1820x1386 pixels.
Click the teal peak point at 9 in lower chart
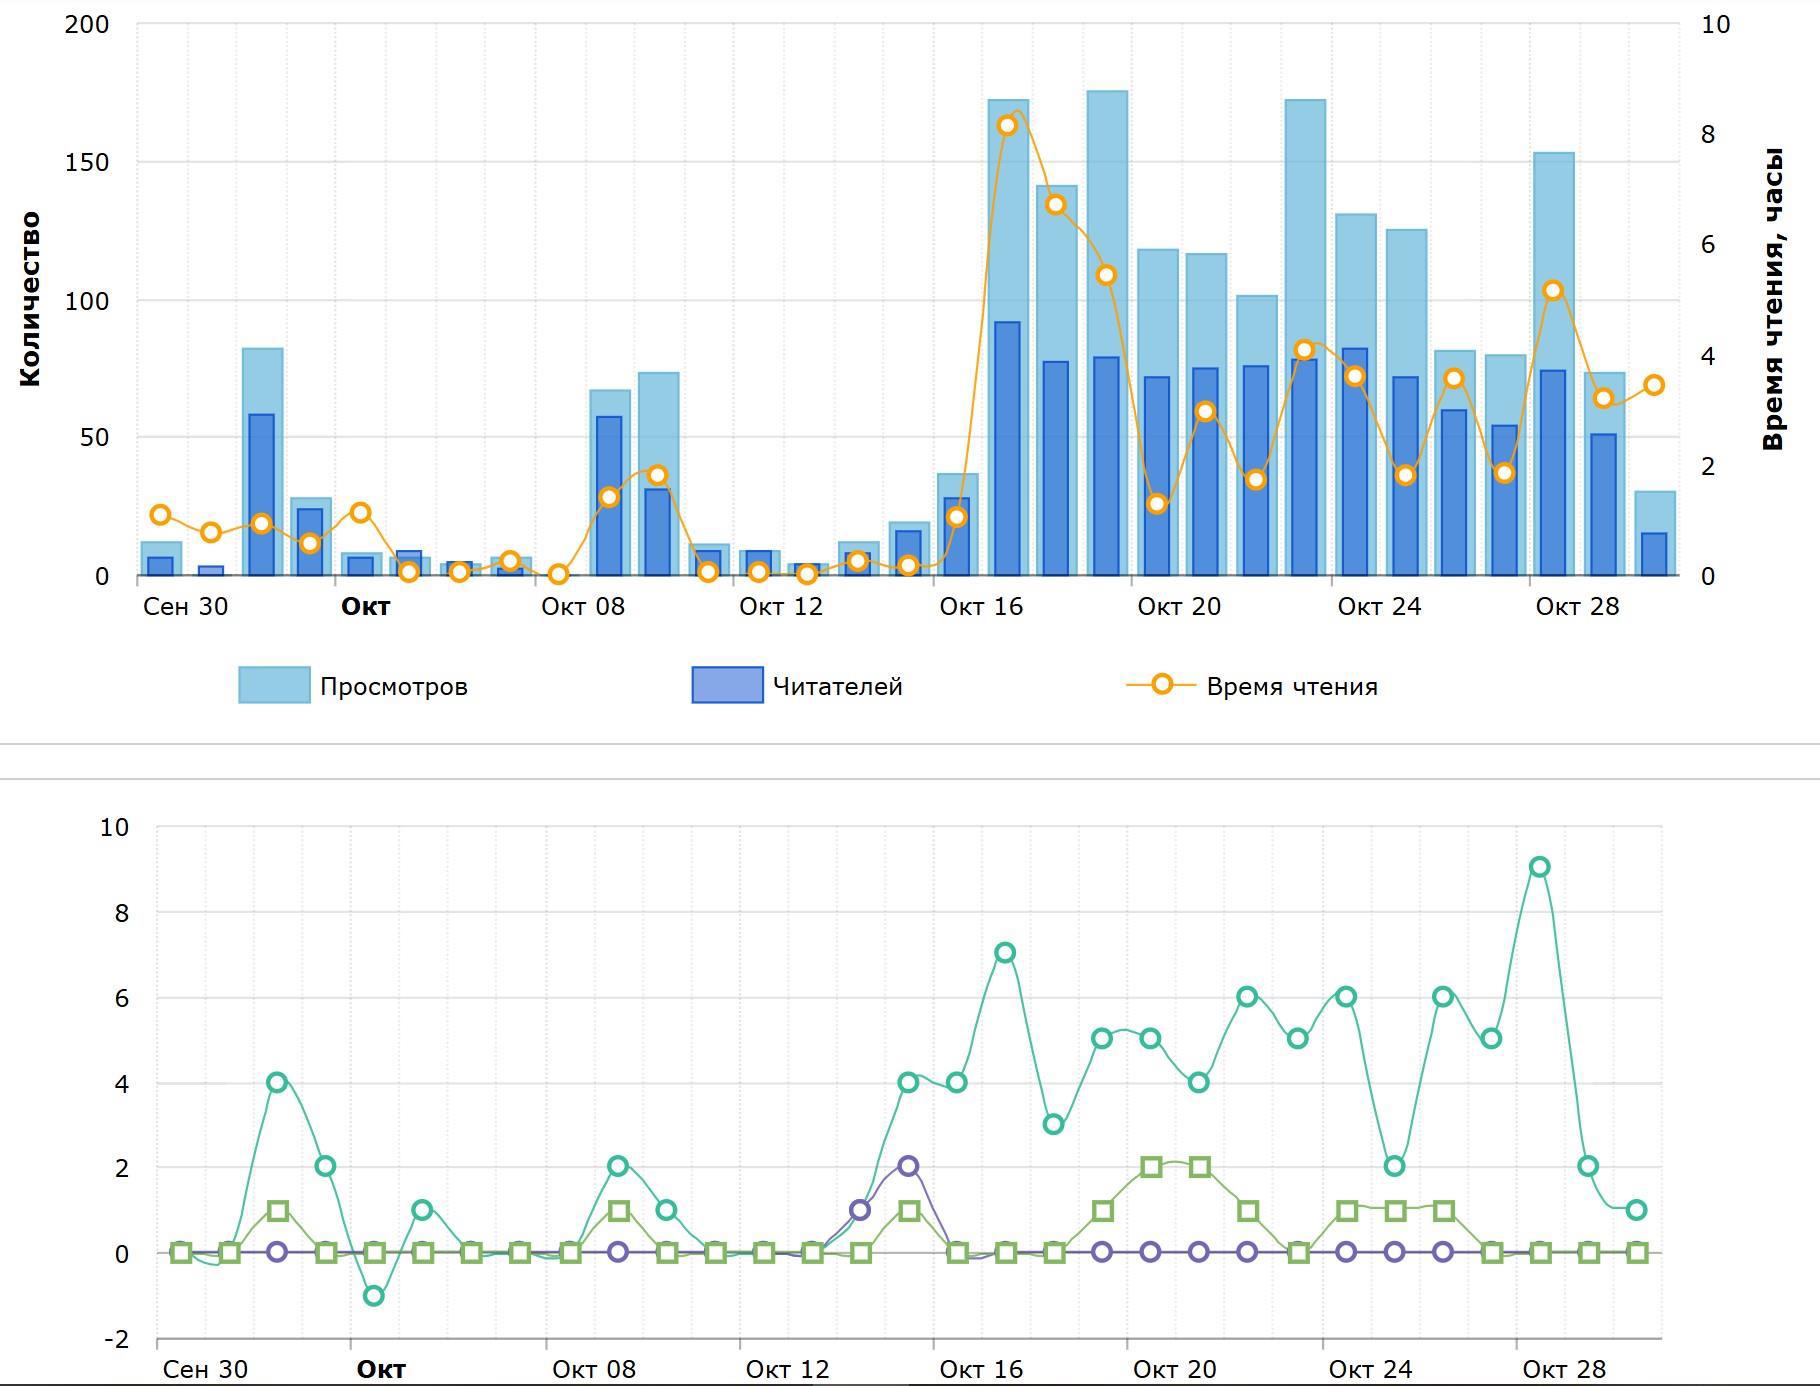pos(1540,867)
